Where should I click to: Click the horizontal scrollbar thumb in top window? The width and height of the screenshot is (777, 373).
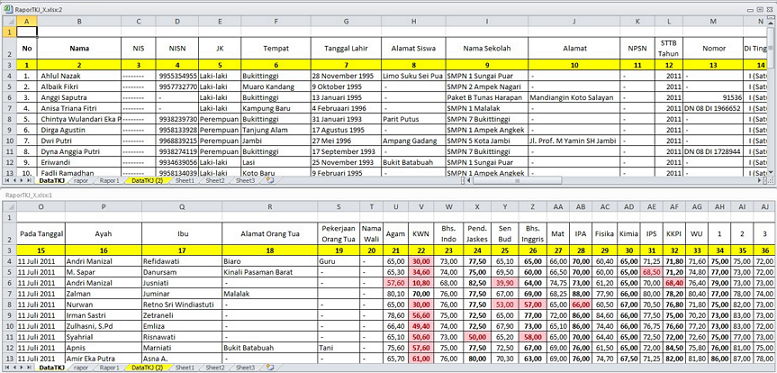pyautogui.click(x=517, y=181)
